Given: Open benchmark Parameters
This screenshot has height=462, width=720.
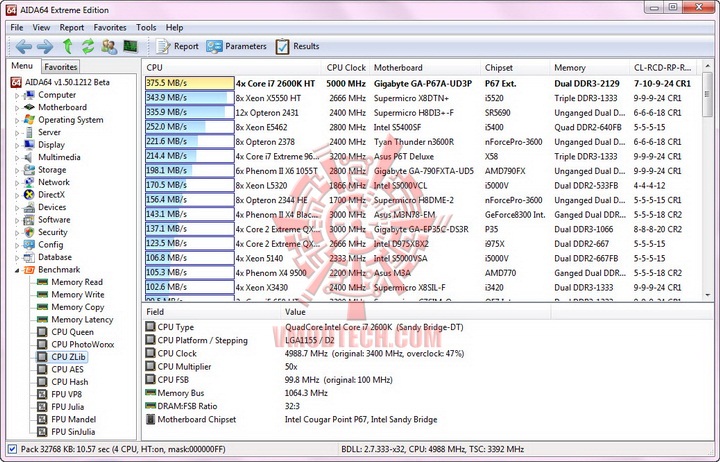Looking at the screenshot, I should tap(236, 46).
